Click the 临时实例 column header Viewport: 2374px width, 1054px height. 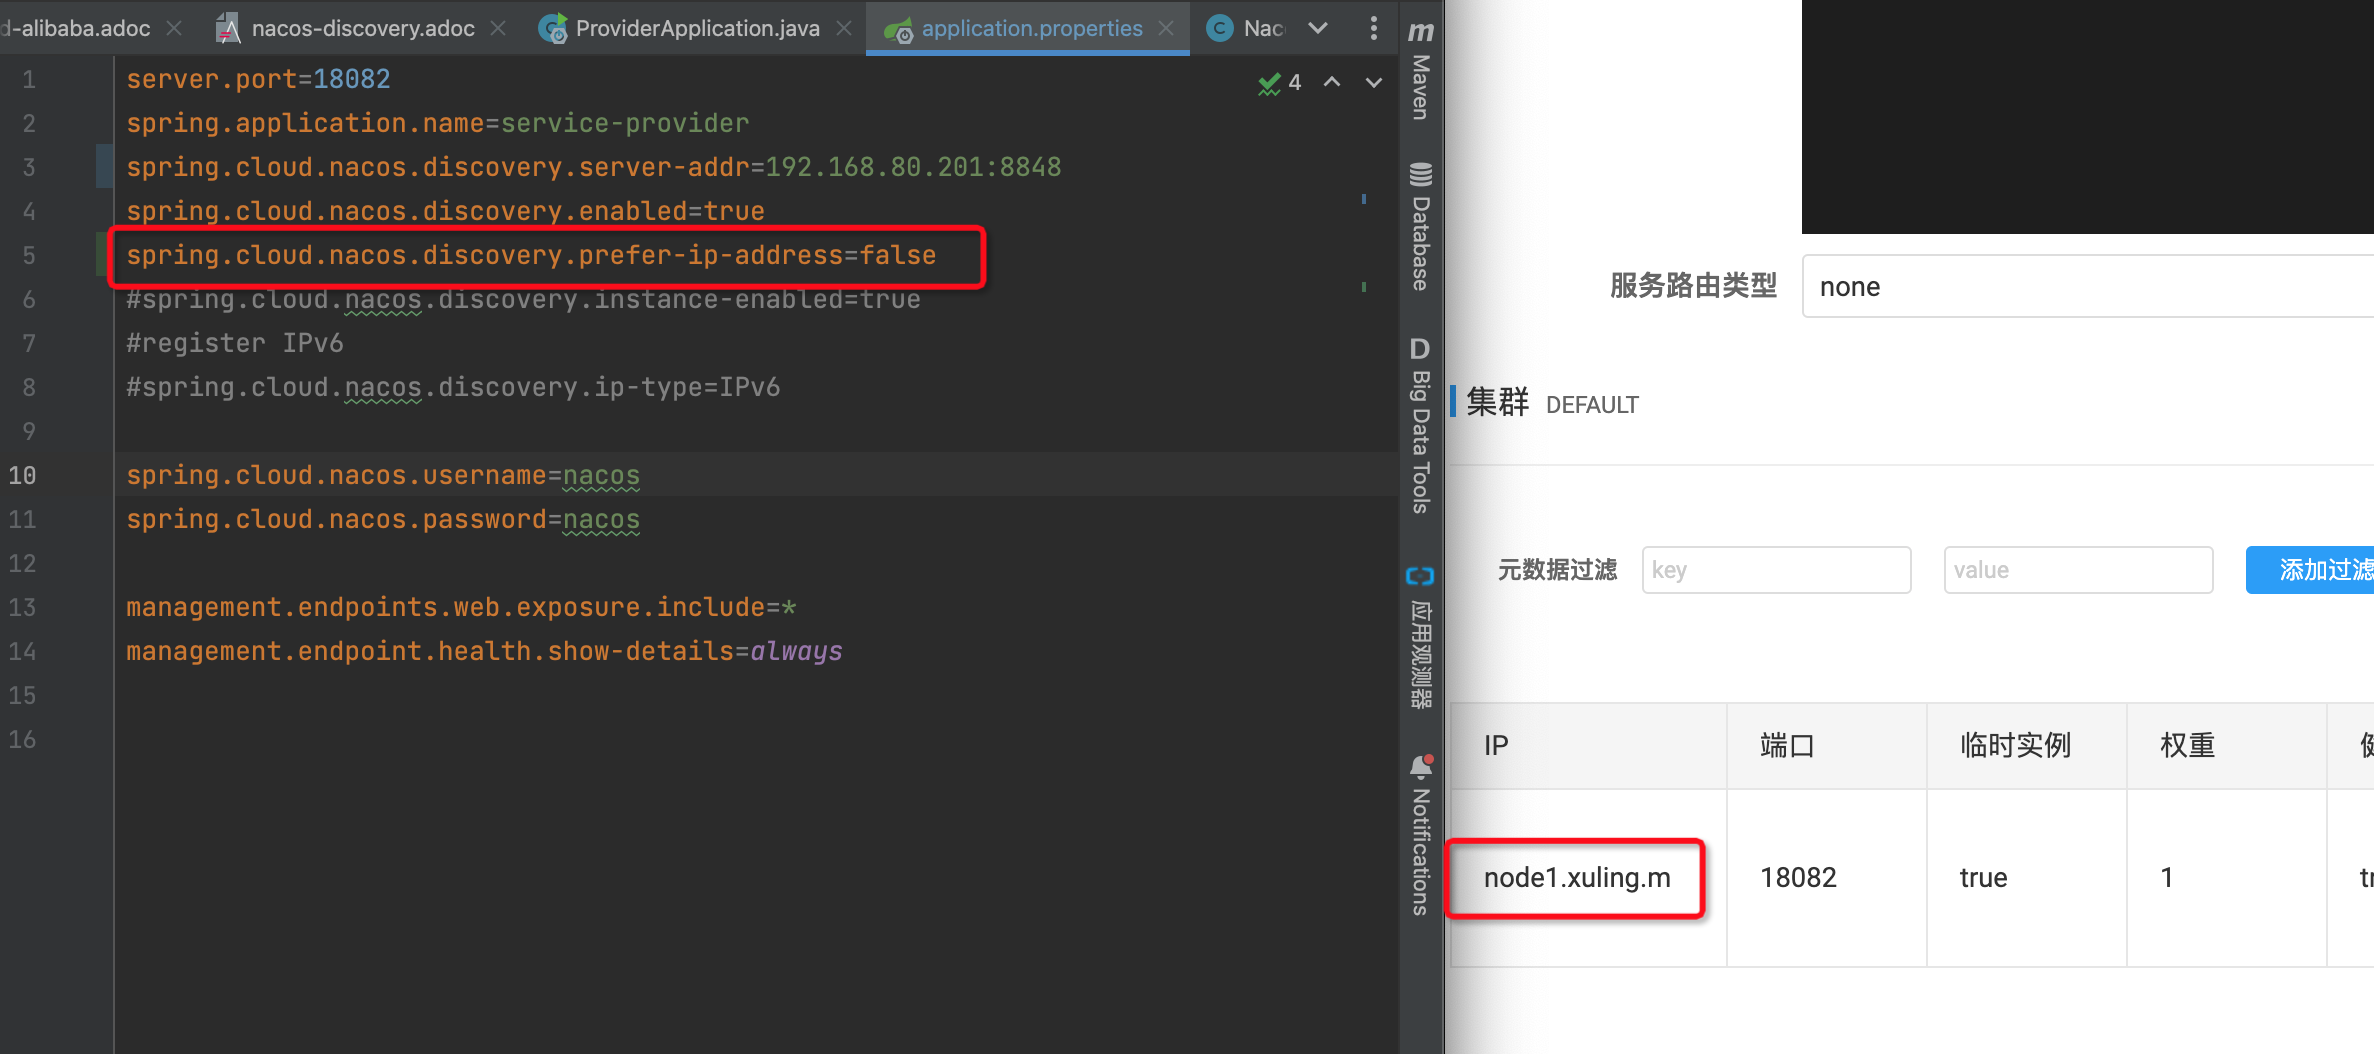coord(2026,746)
